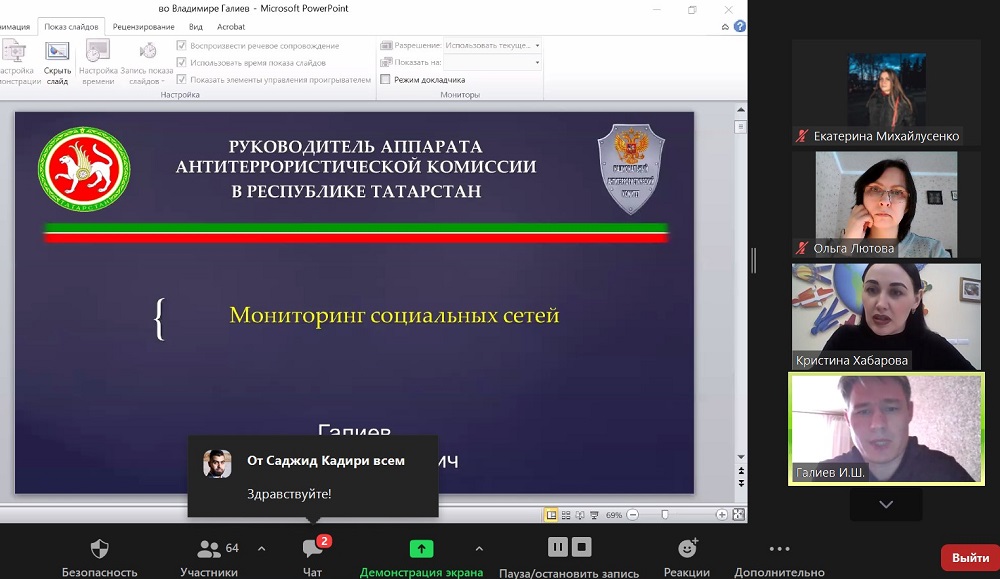This screenshot has height=579, width=1000.
Task: Open the Участники participants list
Action: 209,549
